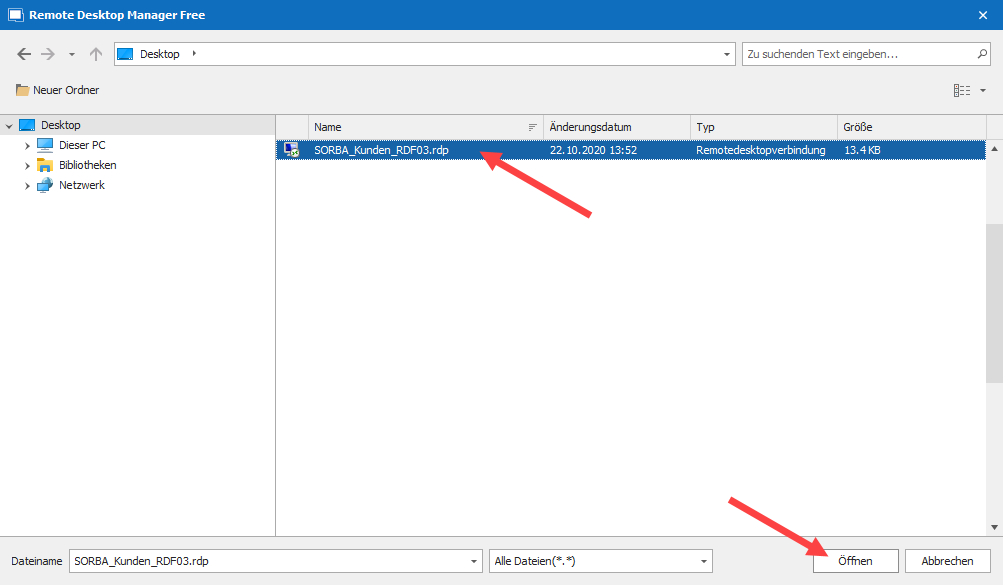Image resolution: width=1003 pixels, height=585 pixels.
Task: Select Desktop in the folder tree
Action: click(x=60, y=125)
